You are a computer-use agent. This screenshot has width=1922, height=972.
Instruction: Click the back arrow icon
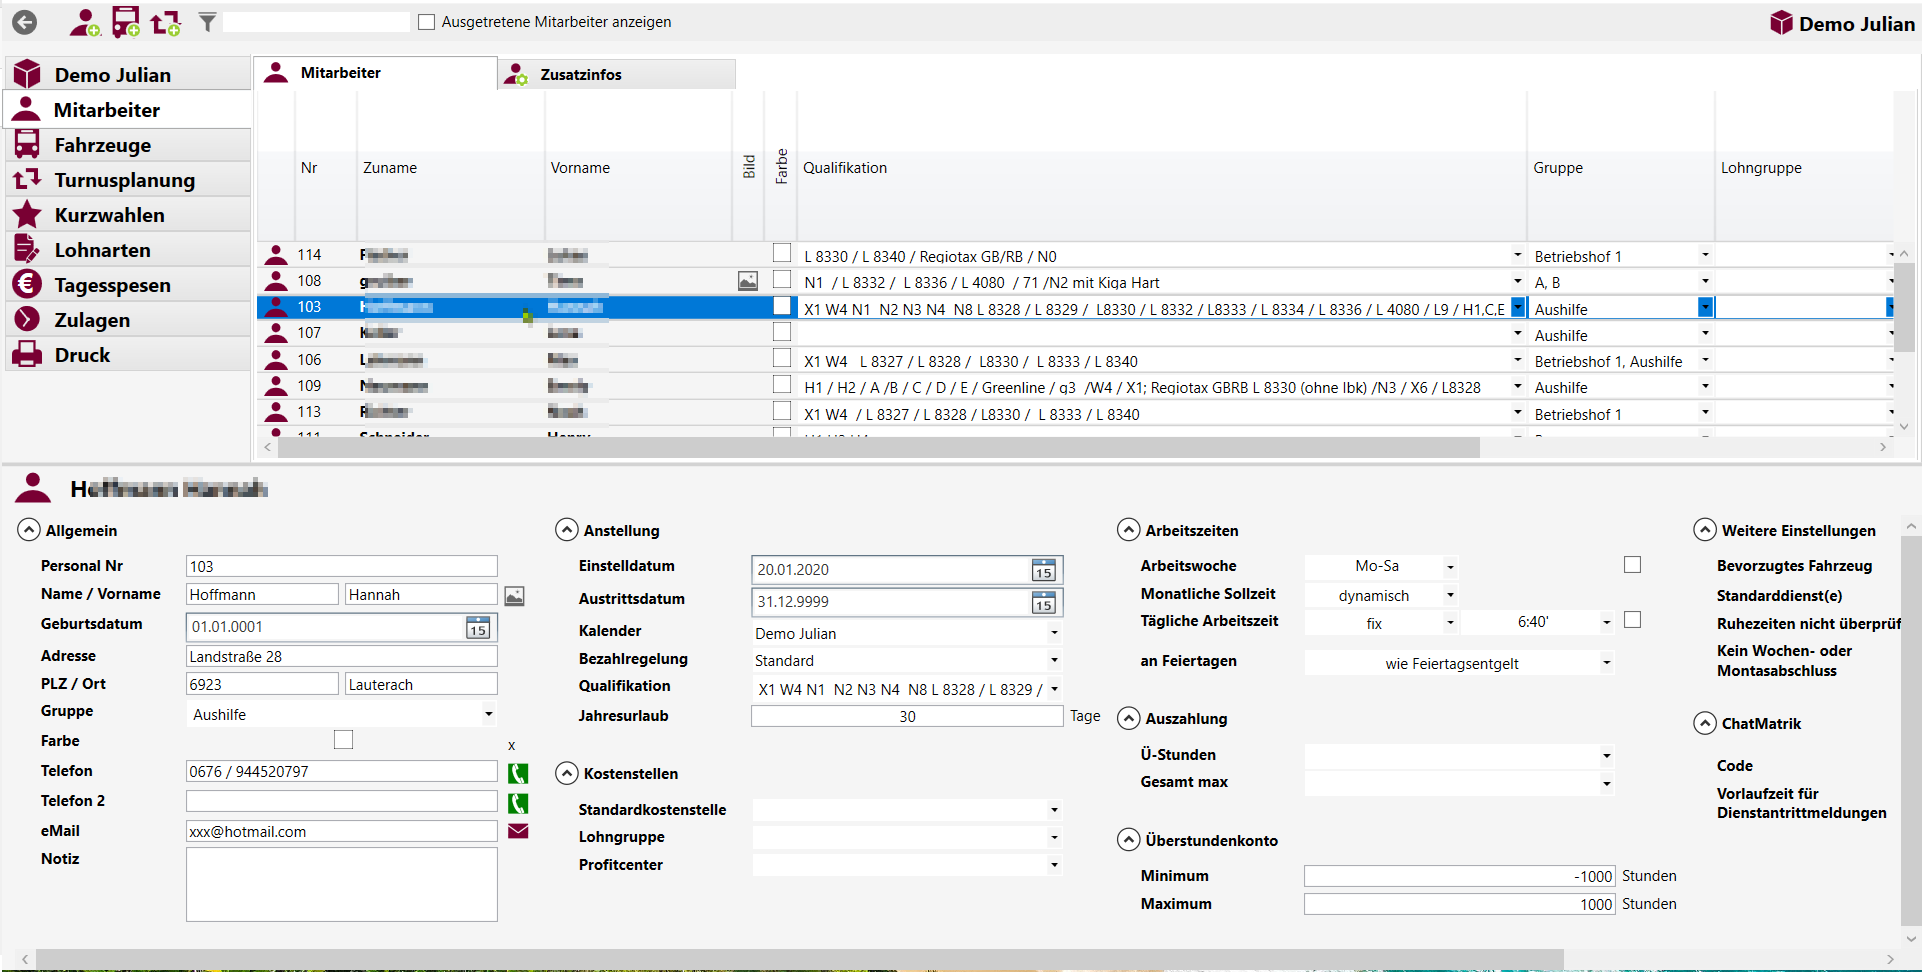[x=25, y=22]
